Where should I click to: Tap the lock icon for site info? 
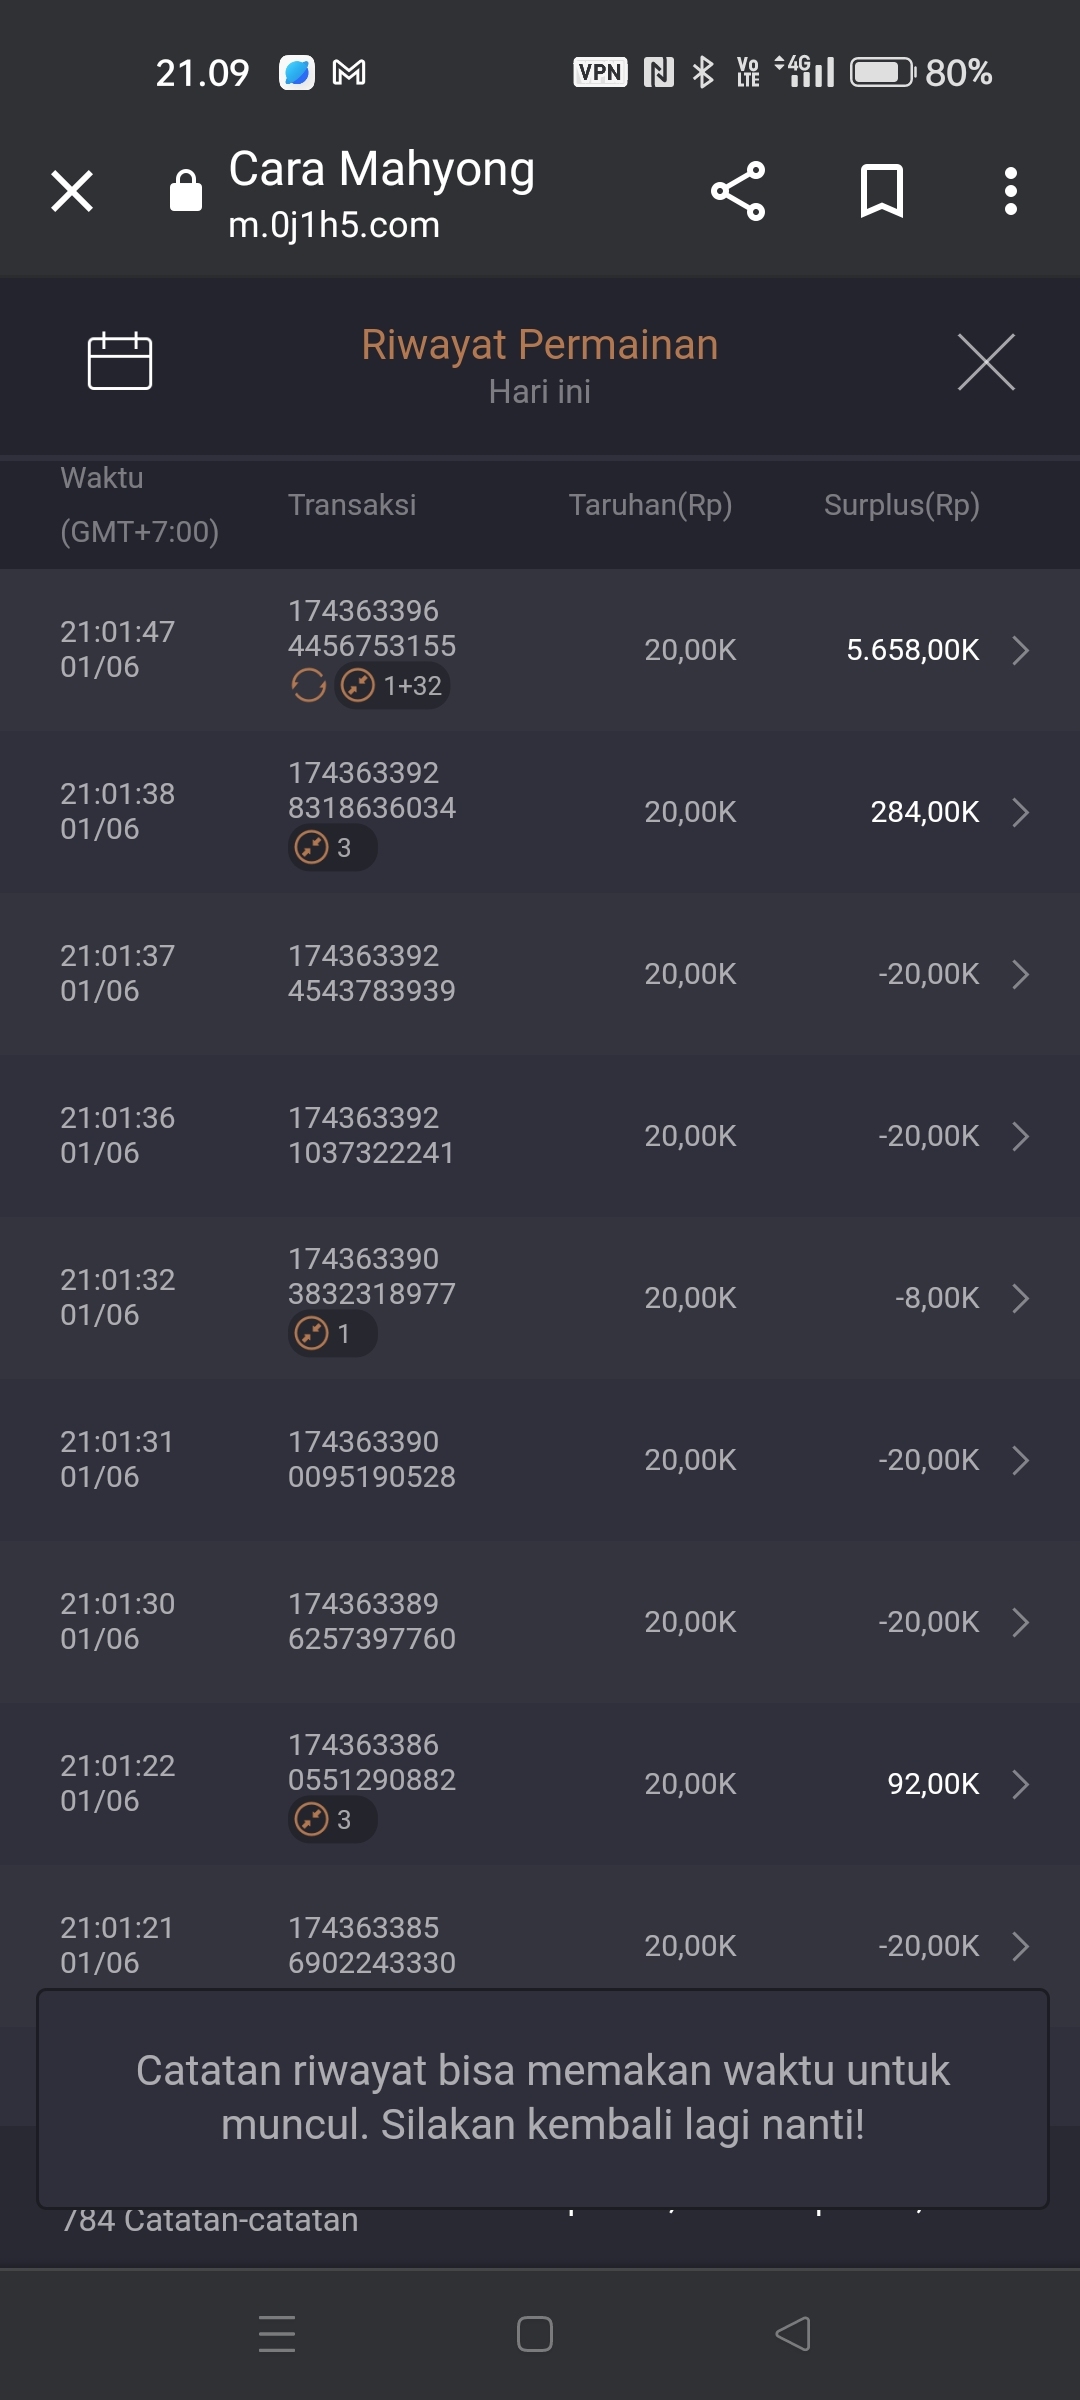coord(186,190)
